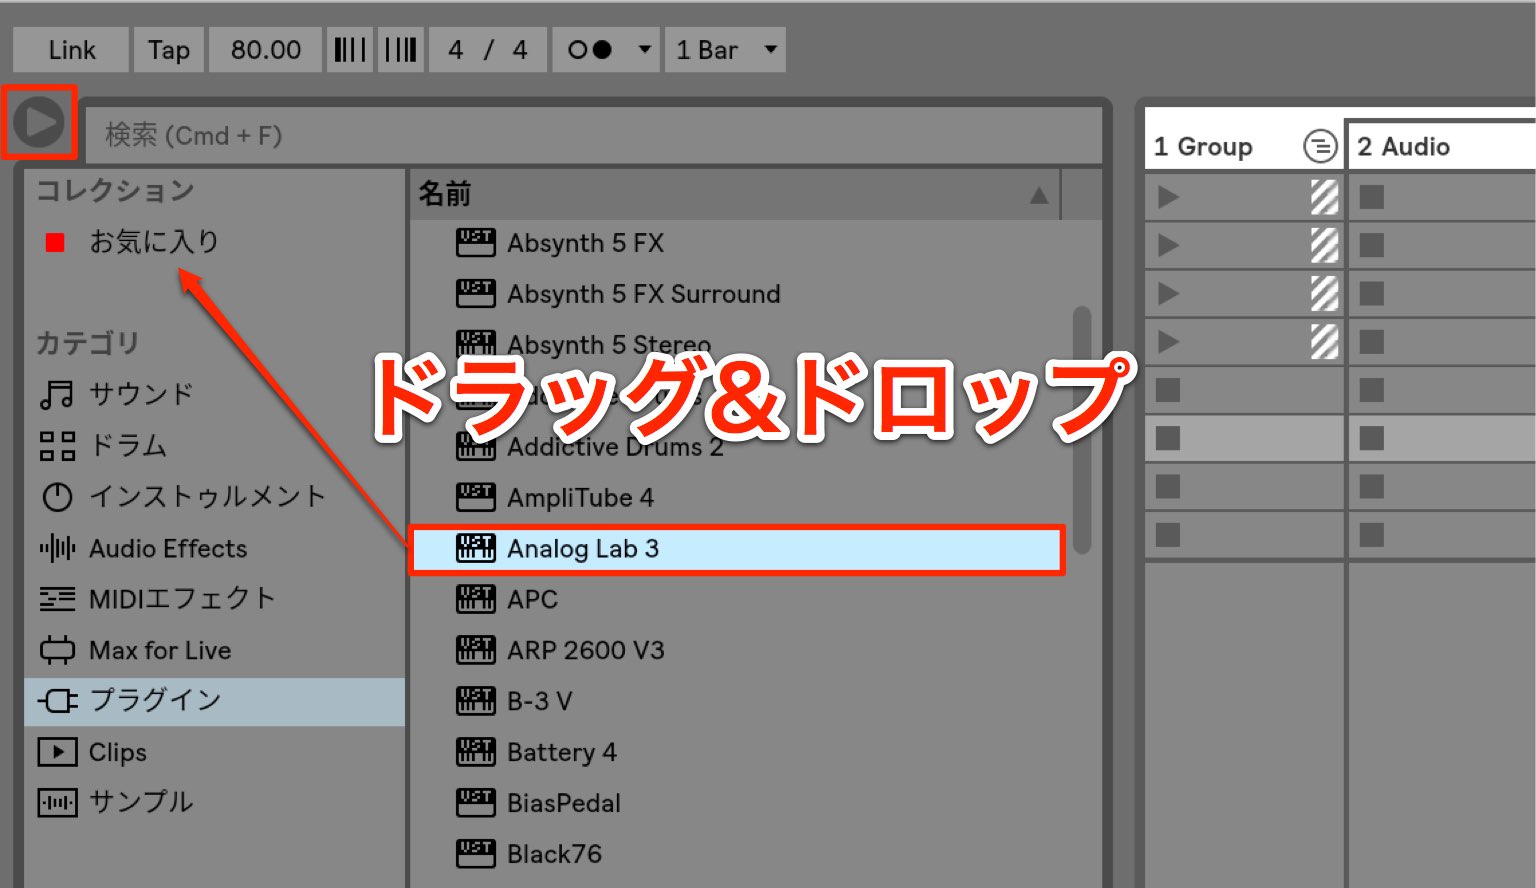Viewport: 1536px width, 888px height.
Task: Select time signature denominator 4
Action: [x=520, y=50]
